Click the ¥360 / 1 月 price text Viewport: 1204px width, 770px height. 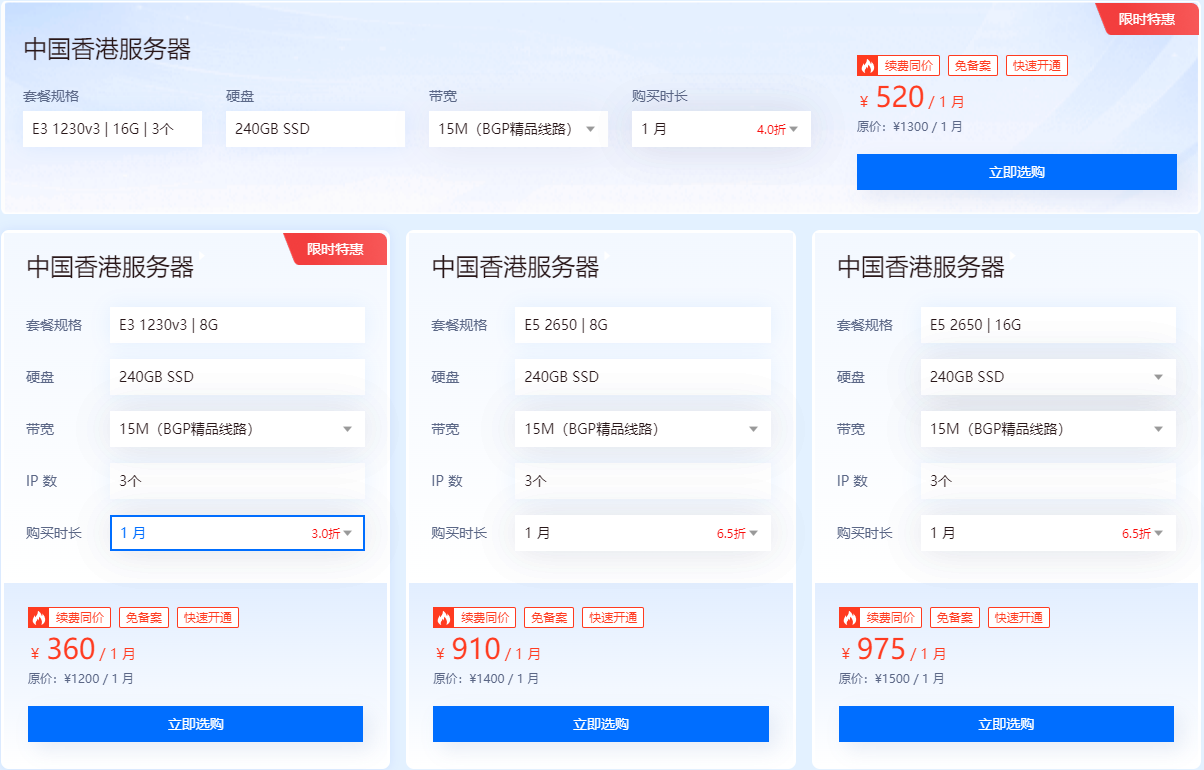pyautogui.click(x=83, y=650)
